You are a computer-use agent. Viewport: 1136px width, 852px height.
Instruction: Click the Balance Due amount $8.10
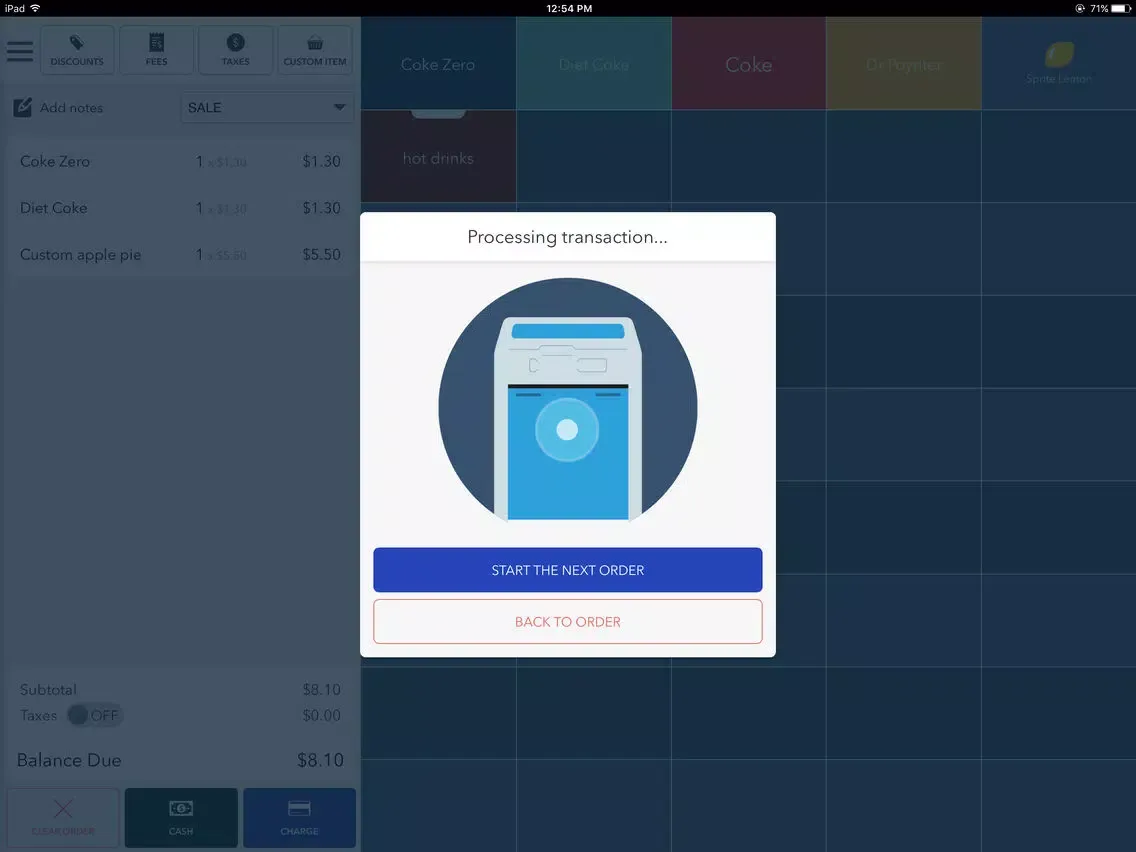320,760
